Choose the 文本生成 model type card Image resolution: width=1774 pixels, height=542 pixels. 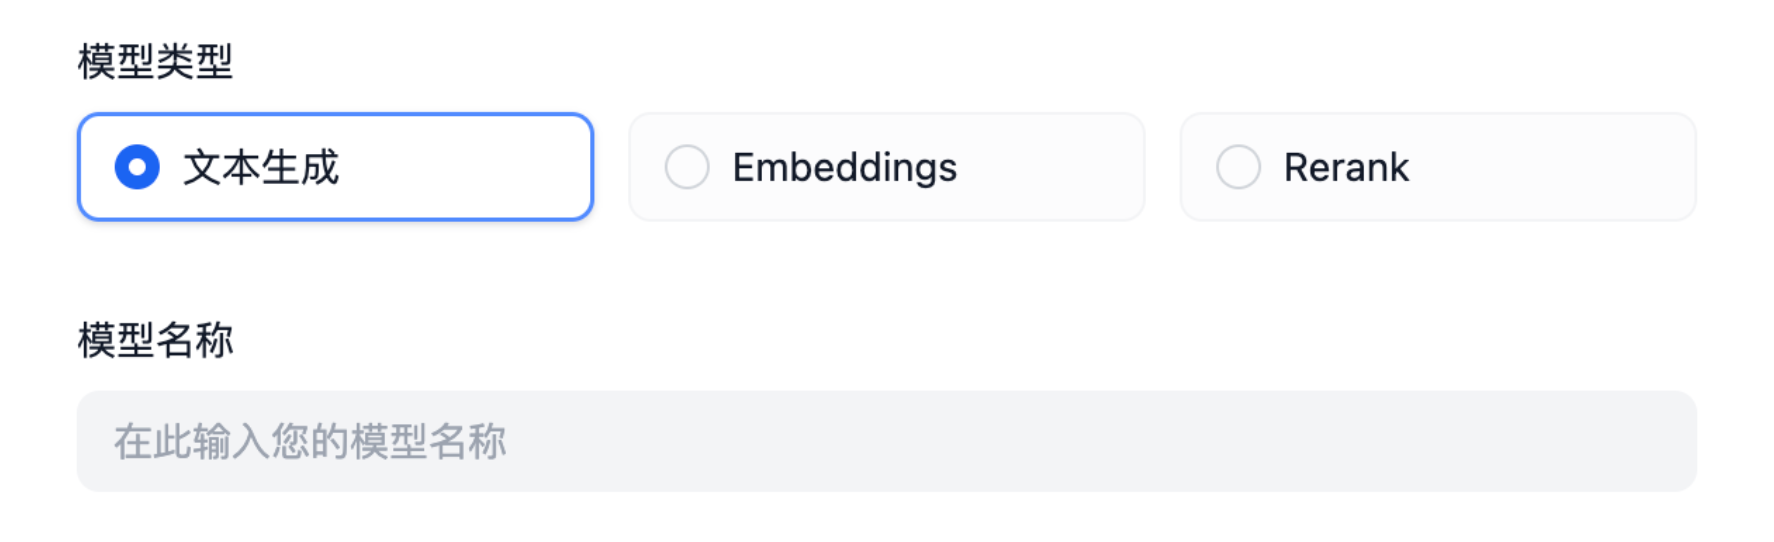(x=335, y=167)
